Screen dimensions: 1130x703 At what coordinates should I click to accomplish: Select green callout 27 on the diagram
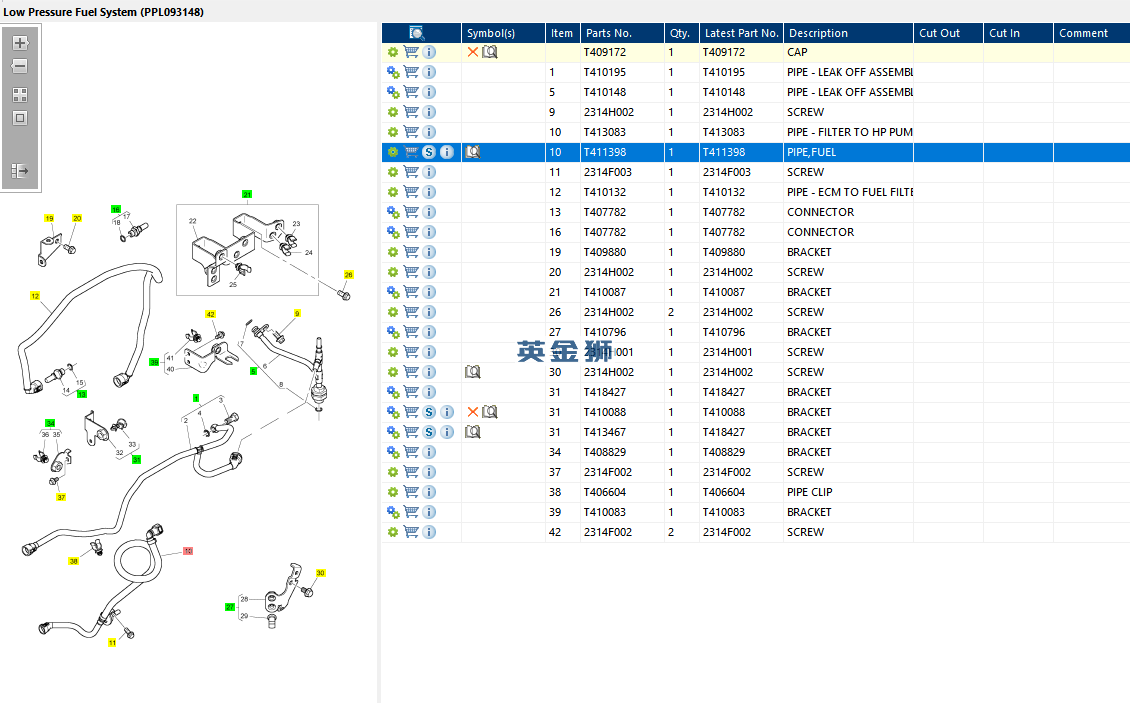coord(230,607)
